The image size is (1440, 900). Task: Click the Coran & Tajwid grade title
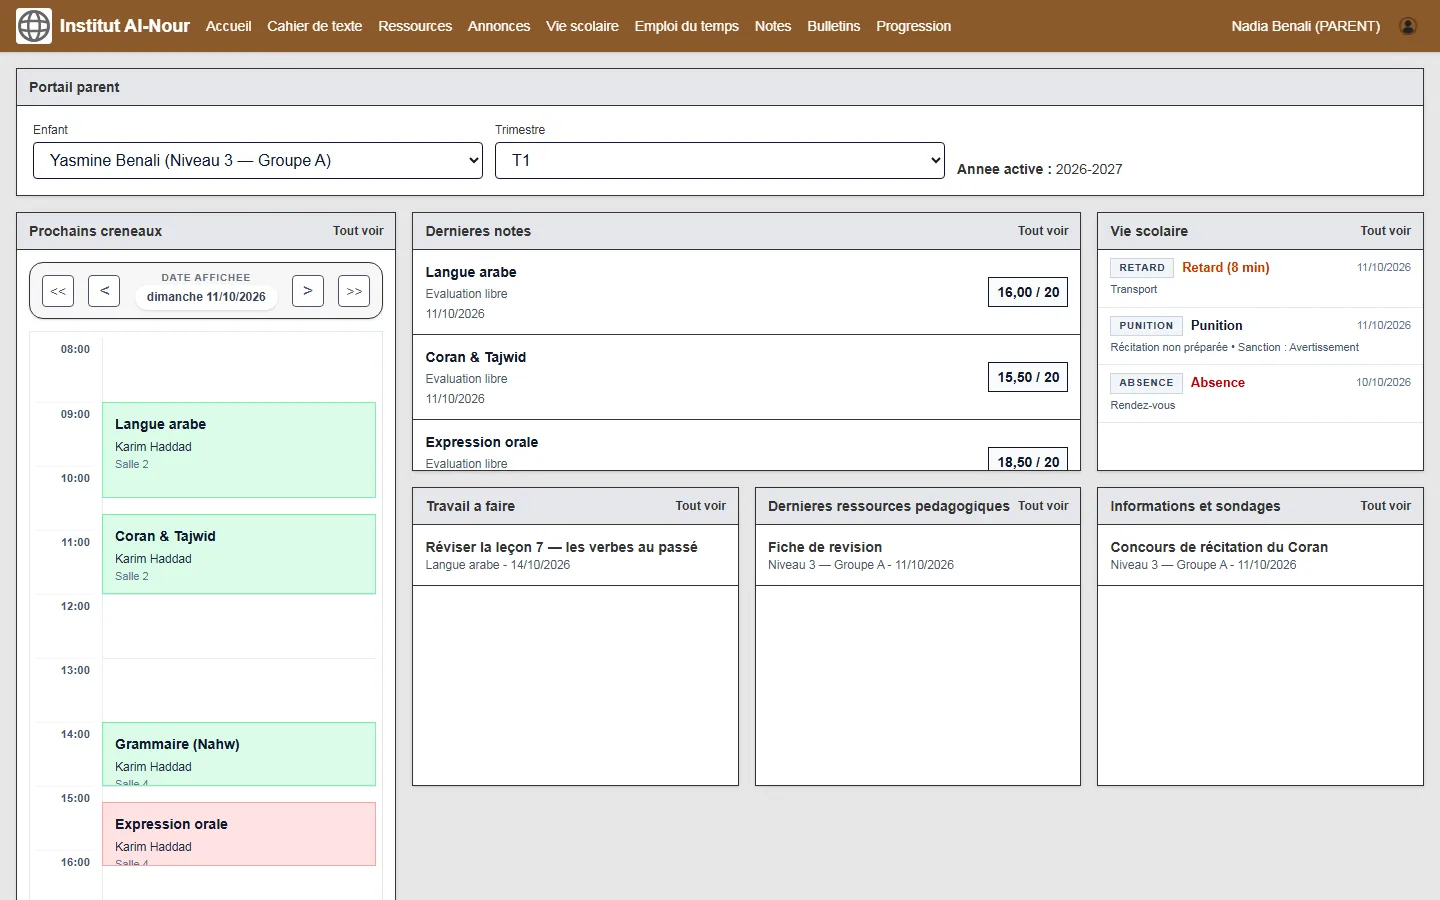click(476, 357)
